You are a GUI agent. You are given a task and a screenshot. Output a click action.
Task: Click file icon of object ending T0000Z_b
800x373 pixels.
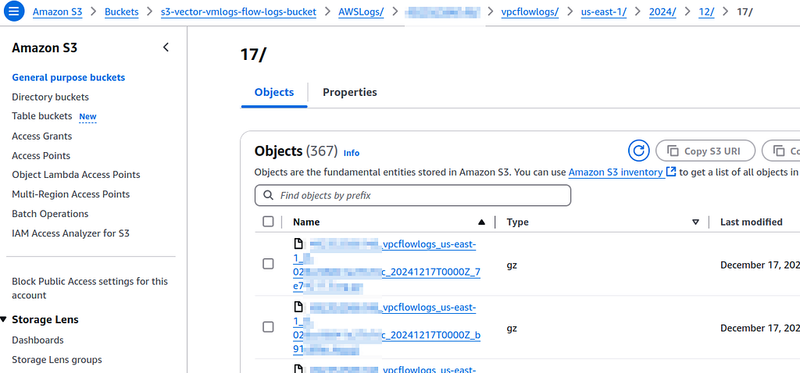(298, 307)
